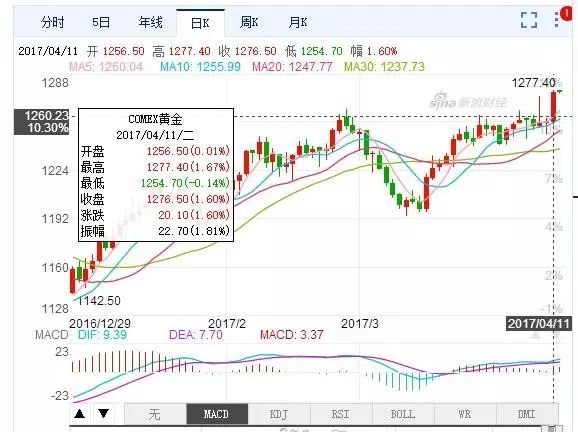
Task: Click the MACD: 3.37 value
Action: [292, 335]
